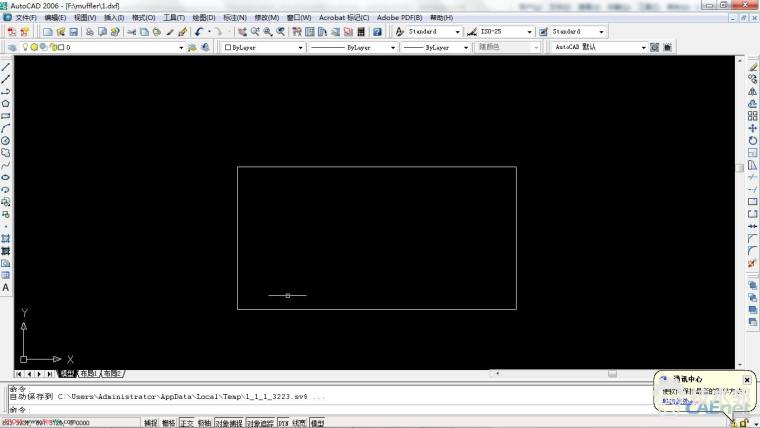This screenshot has height=428, width=760.
Task: Click the Undo arrow icon
Action: 198,32
